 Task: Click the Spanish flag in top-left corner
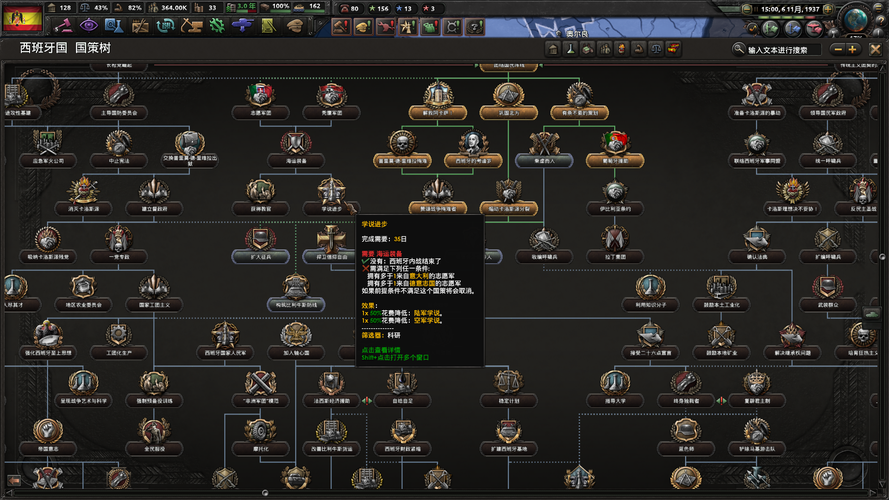tap(23, 18)
